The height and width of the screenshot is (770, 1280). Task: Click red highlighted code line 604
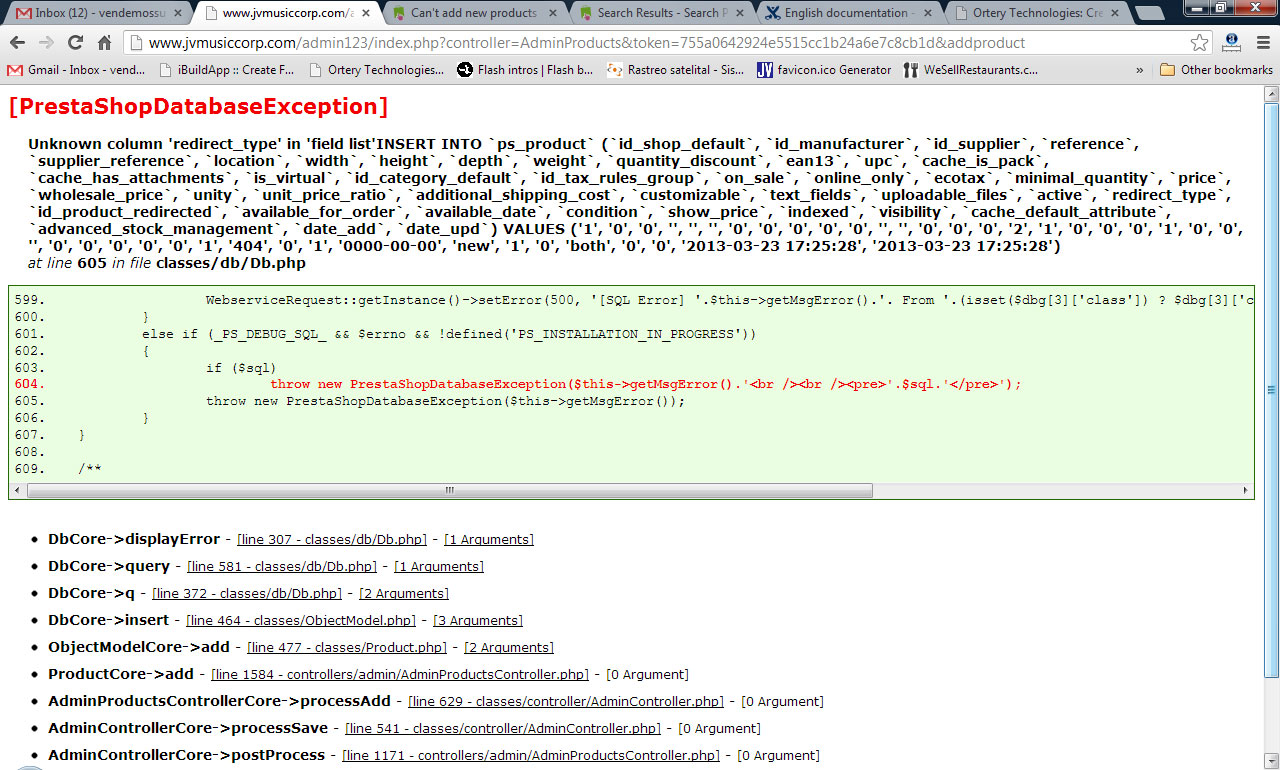pyautogui.click(x=645, y=384)
